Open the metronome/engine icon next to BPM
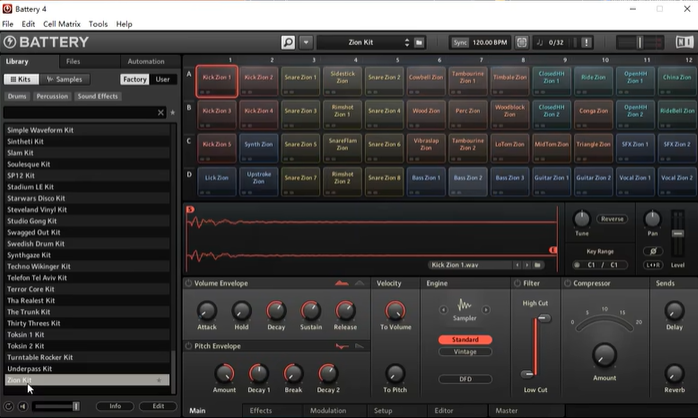This screenshot has height=418, width=698. 521,43
